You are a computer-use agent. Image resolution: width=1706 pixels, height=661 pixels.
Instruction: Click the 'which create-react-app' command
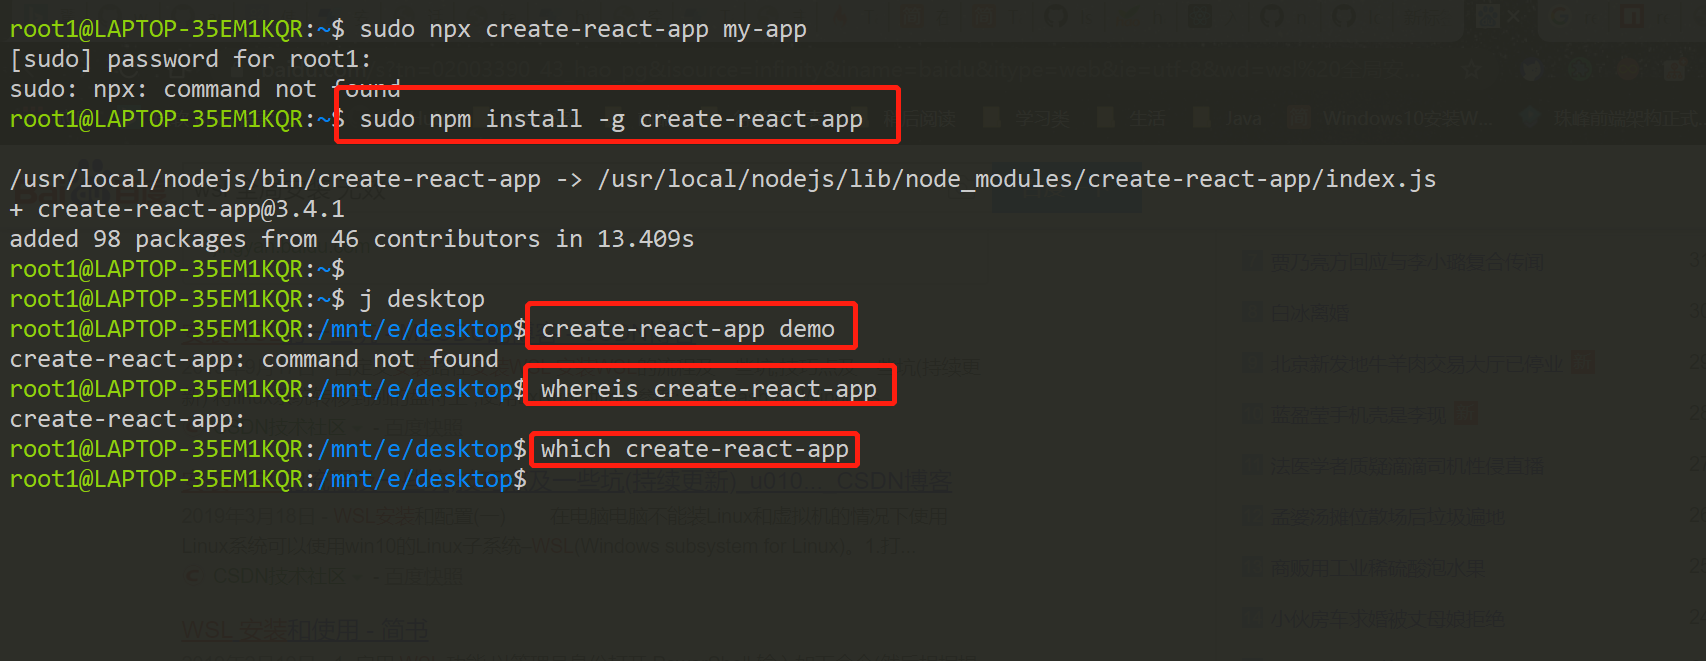pos(695,449)
